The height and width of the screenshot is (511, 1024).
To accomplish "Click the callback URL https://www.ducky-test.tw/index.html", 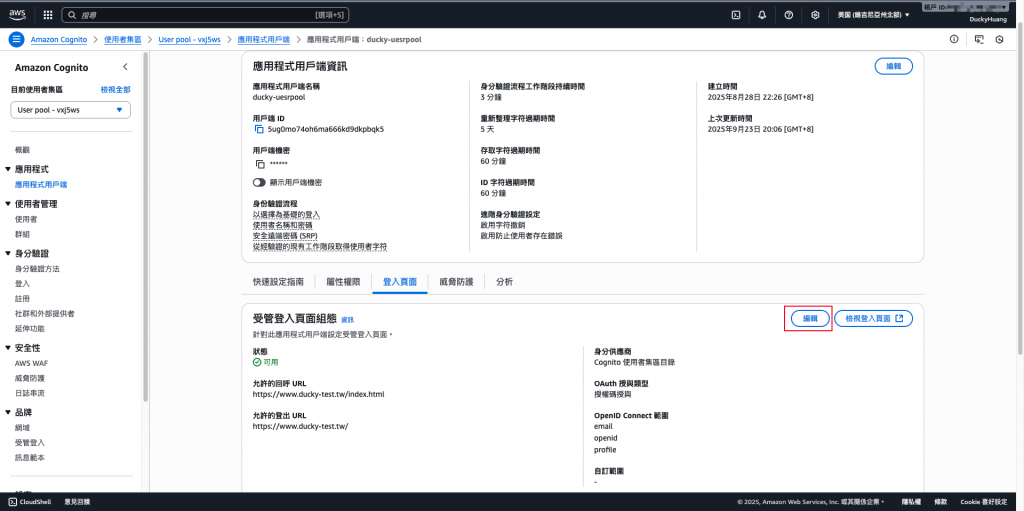I will point(318,395).
